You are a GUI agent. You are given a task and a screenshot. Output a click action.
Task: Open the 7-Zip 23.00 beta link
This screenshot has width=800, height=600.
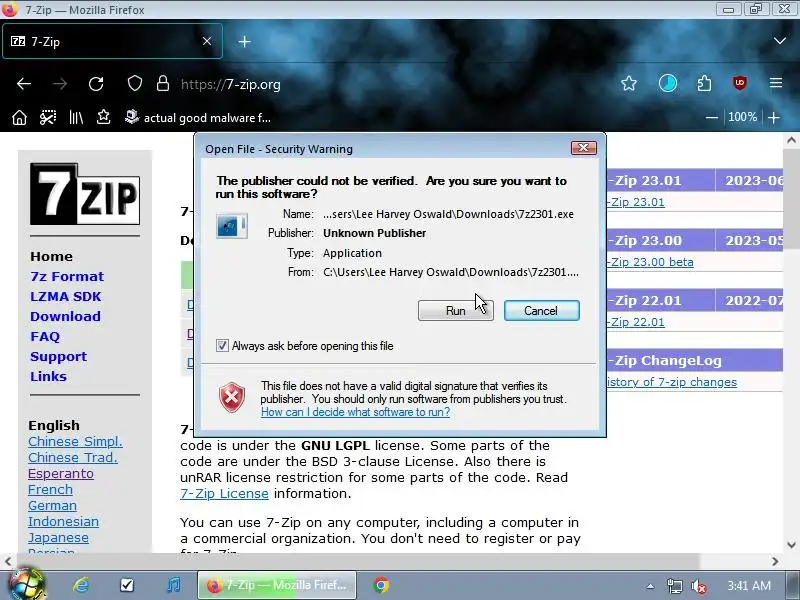point(650,262)
